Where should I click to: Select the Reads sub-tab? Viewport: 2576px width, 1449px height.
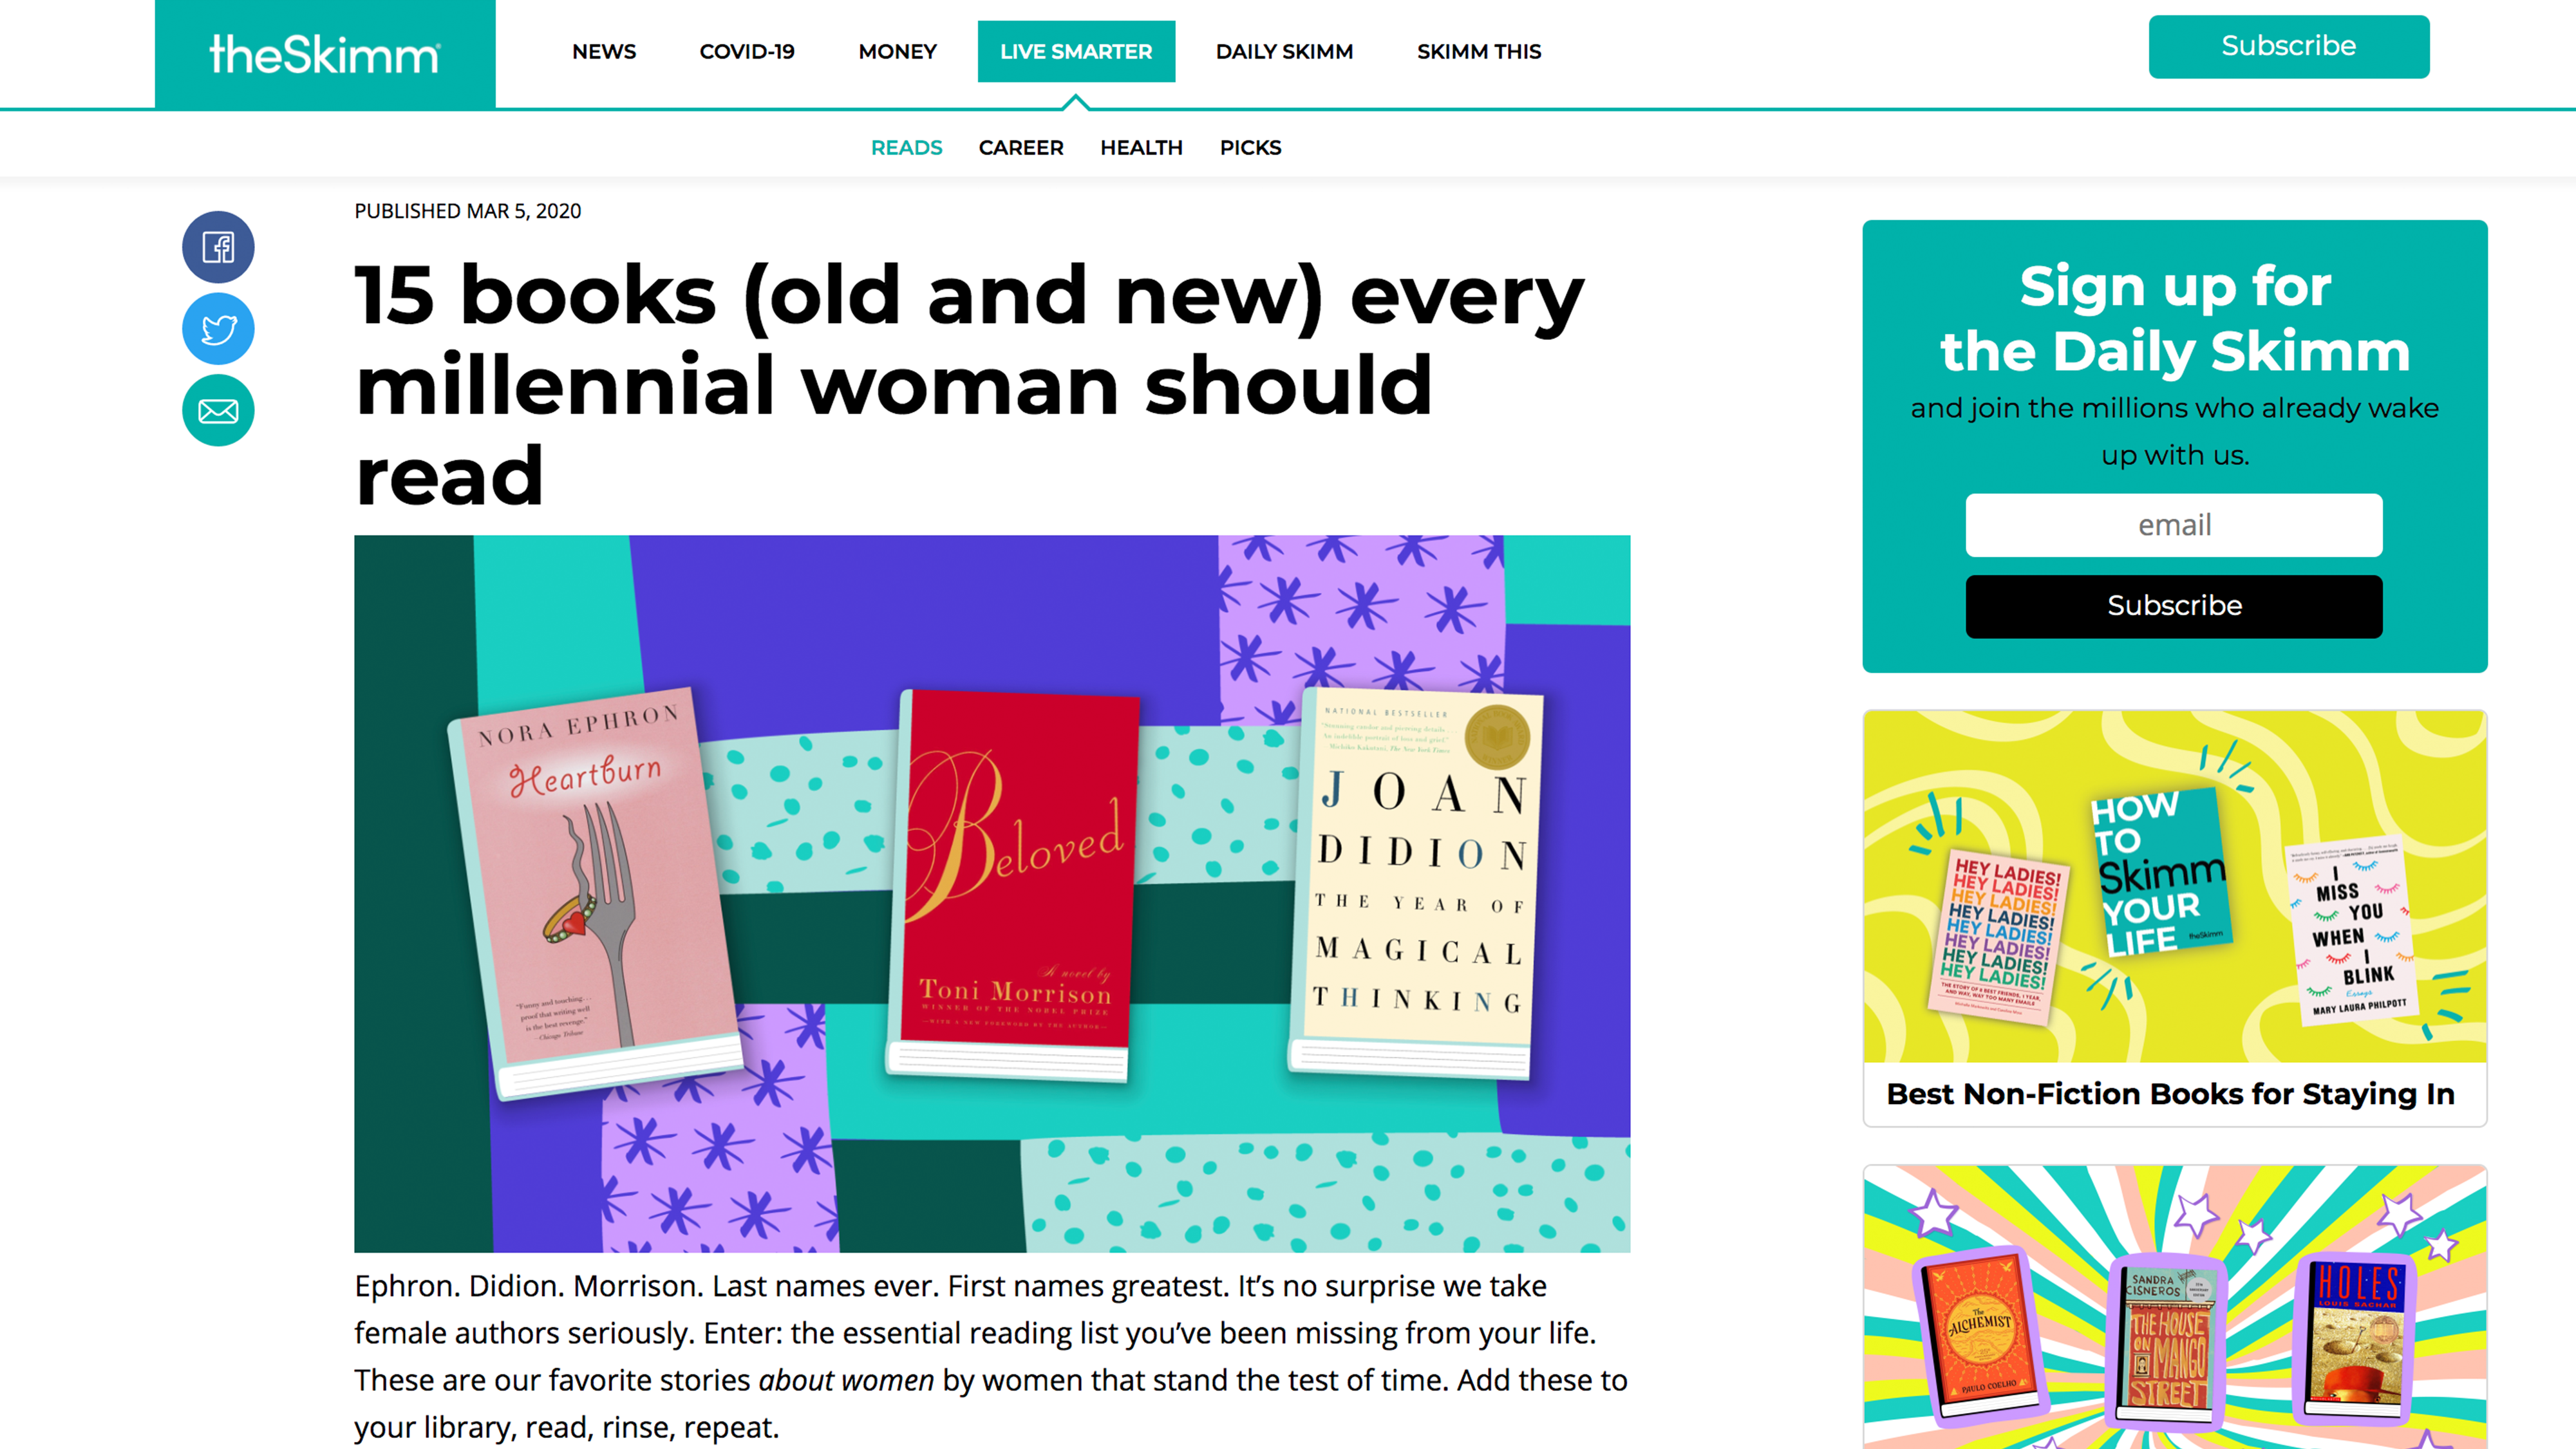(x=906, y=148)
